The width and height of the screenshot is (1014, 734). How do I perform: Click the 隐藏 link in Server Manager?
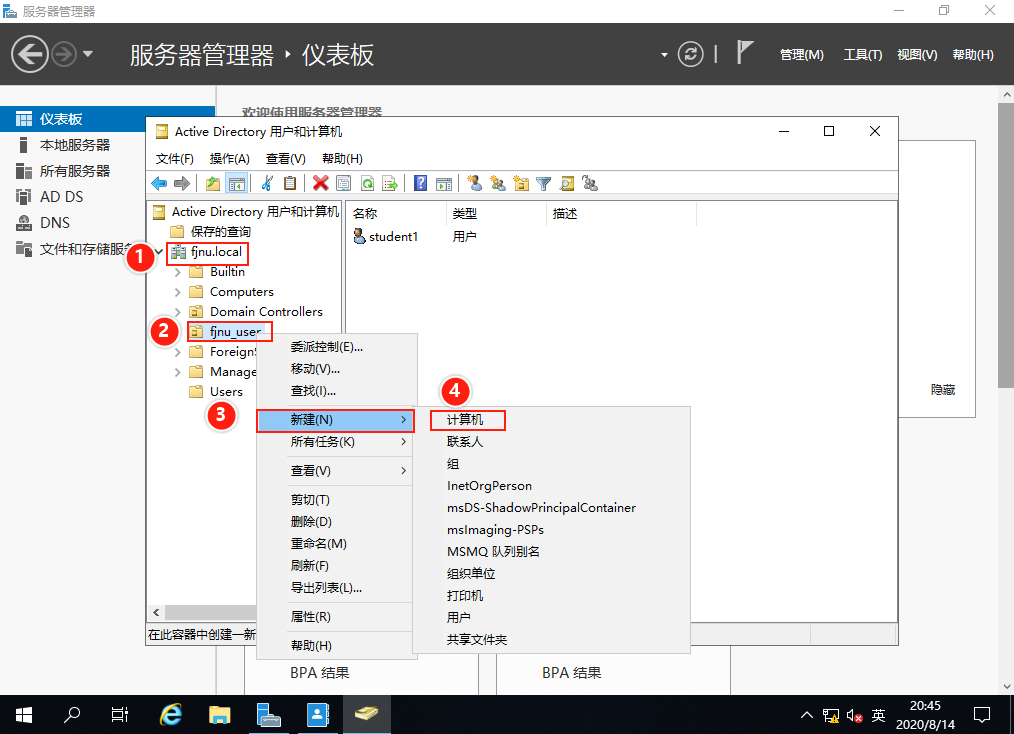pos(943,389)
